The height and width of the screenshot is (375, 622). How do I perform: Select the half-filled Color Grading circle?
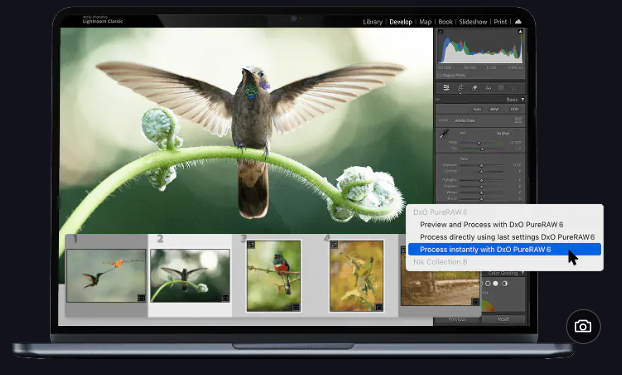pos(505,283)
